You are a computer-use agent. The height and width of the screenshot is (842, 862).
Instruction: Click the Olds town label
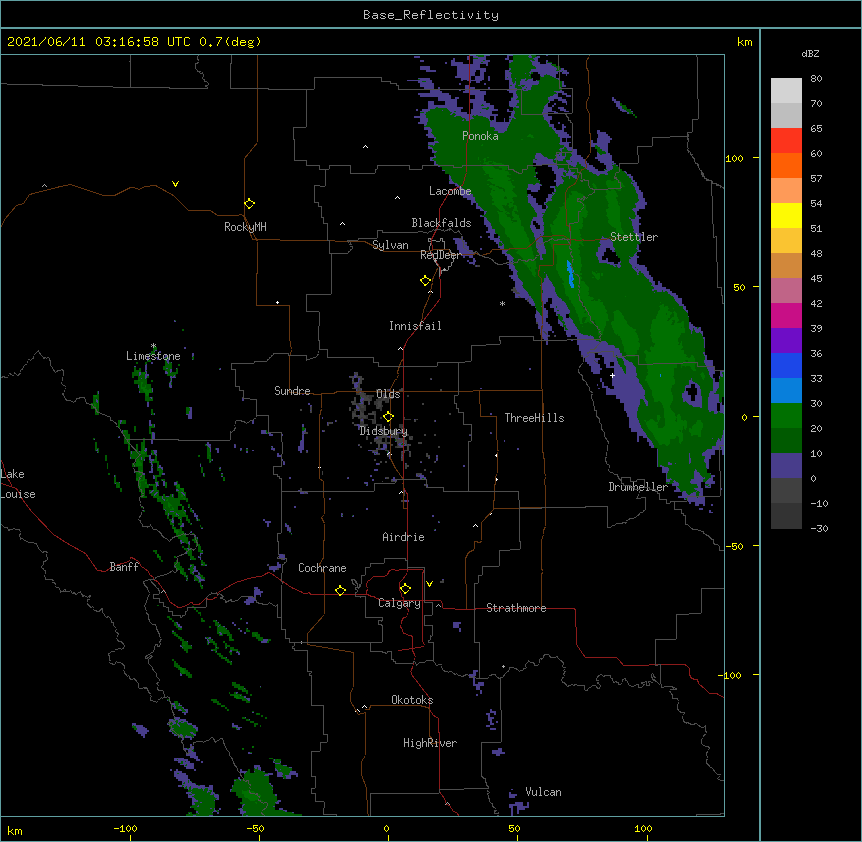click(x=388, y=394)
